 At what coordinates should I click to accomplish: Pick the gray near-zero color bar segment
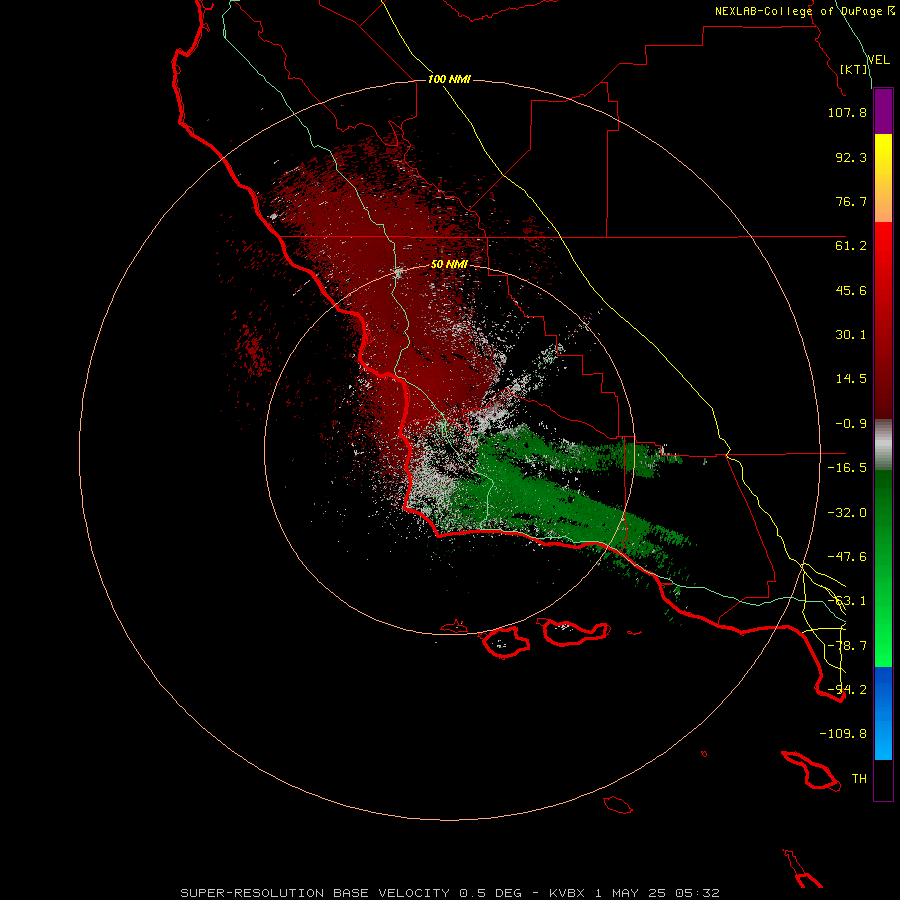[x=883, y=445]
